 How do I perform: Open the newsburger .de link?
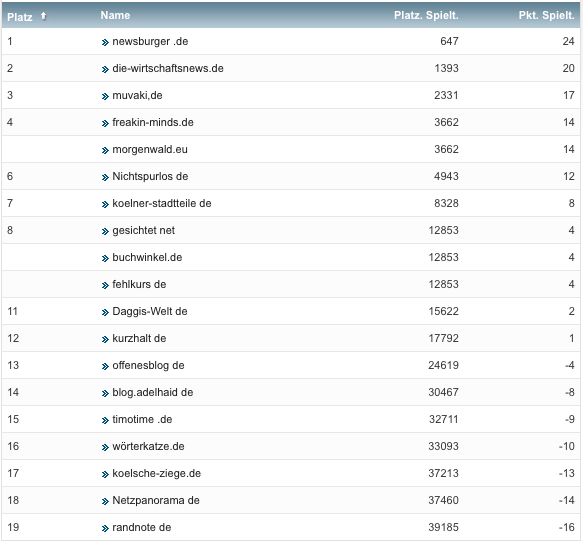click(x=150, y=41)
